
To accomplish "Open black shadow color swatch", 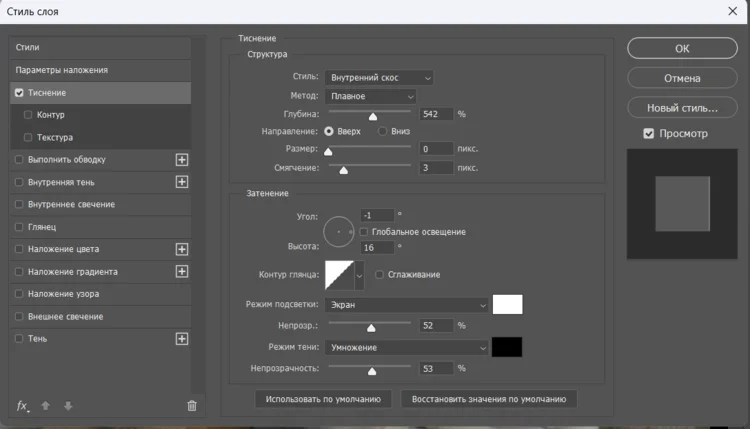I will (x=507, y=347).
